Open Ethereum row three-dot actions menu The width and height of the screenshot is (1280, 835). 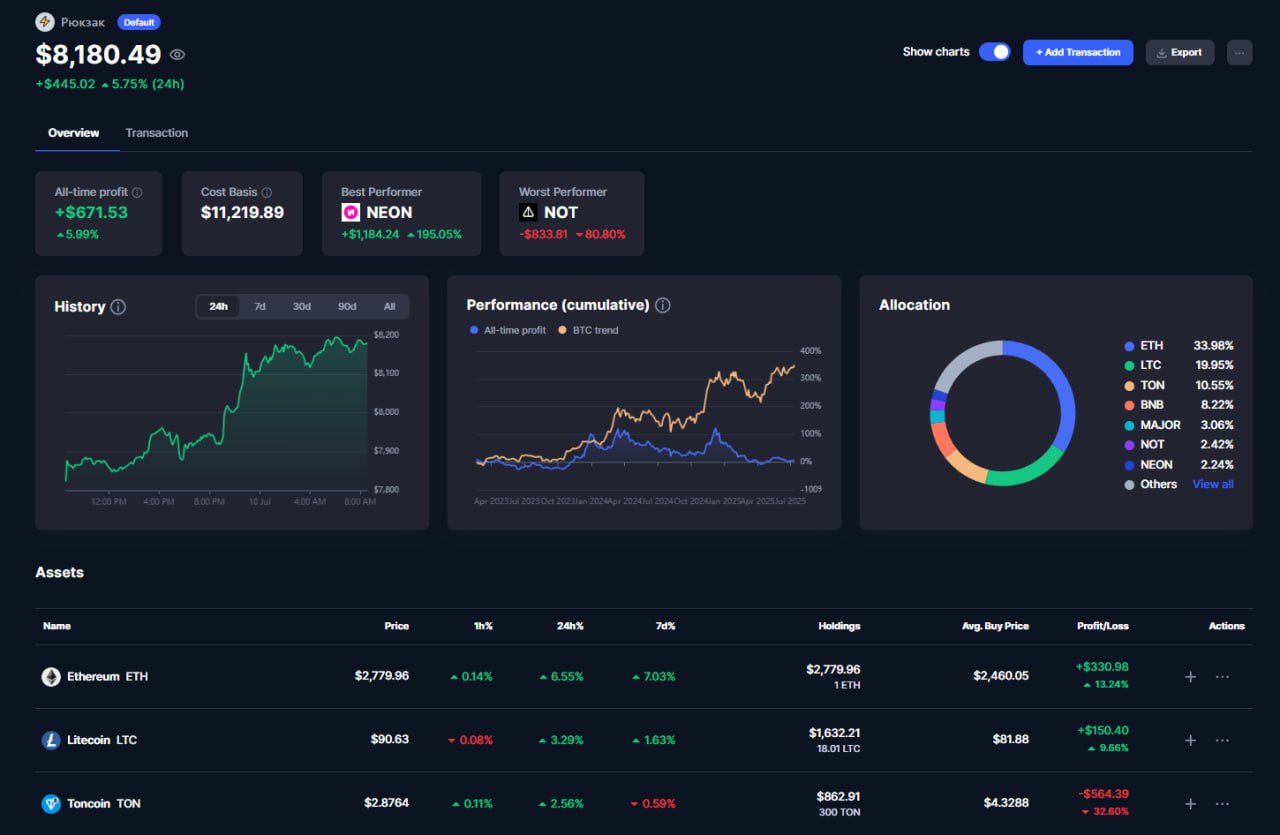[1222, 677]
